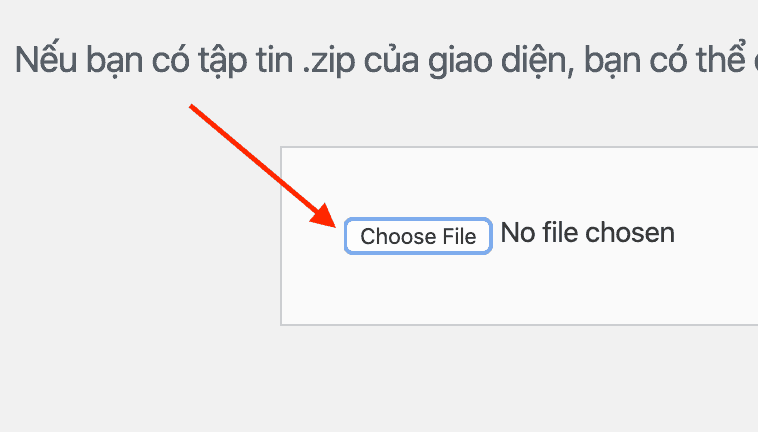Screen dimensions: 758x432
Task: Click empty space below the Choose File button
Action: click(418, 290)
